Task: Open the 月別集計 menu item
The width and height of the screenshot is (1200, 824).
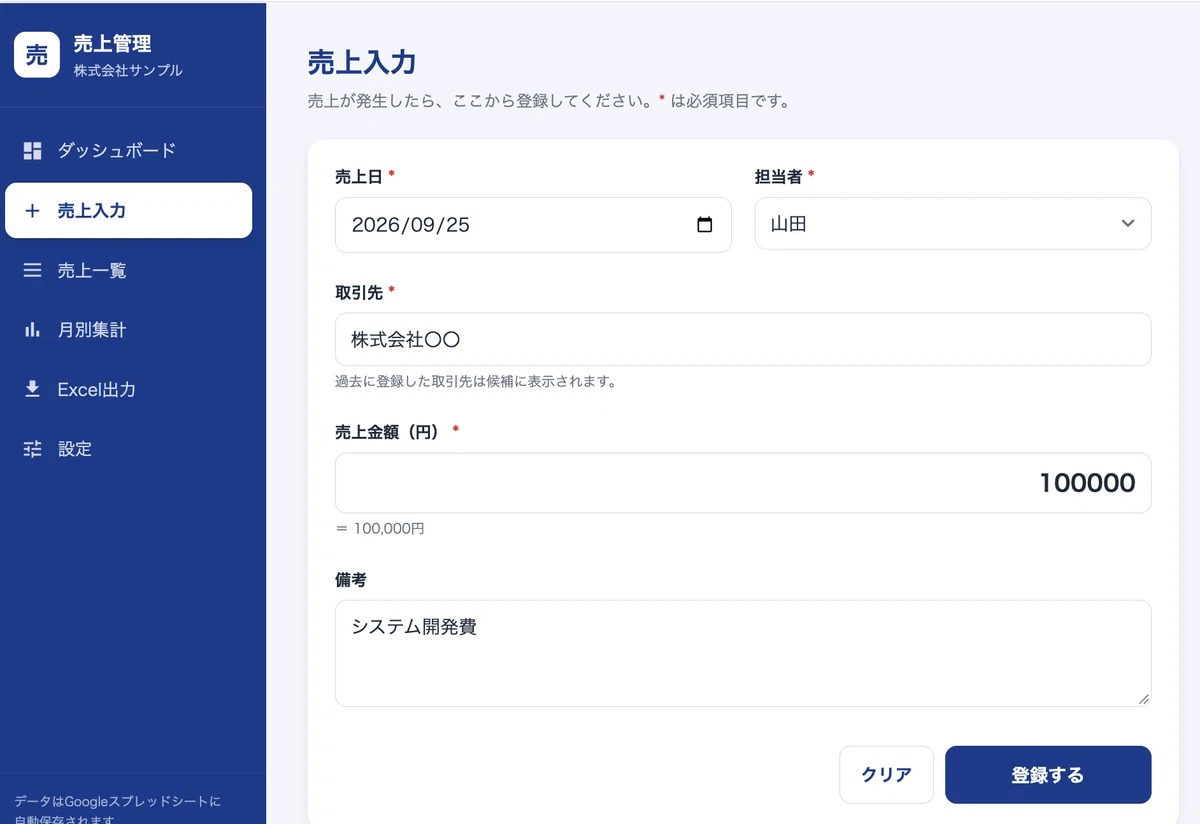Action: point(128,329)
